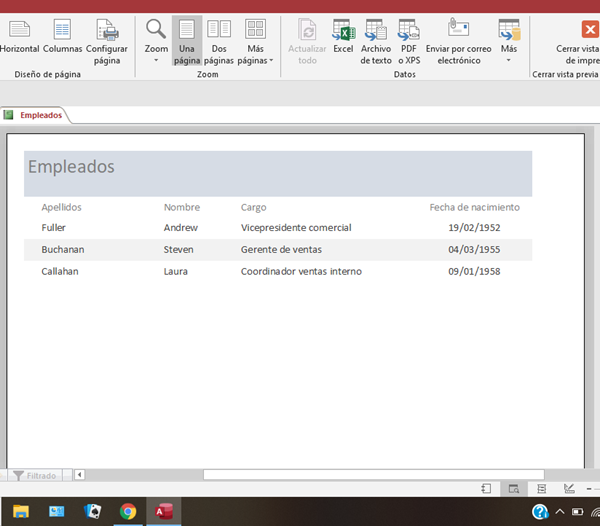This screenshot has width=600, height=526.
Task: Export report as PDF o XPS
Action: (408, 41)
